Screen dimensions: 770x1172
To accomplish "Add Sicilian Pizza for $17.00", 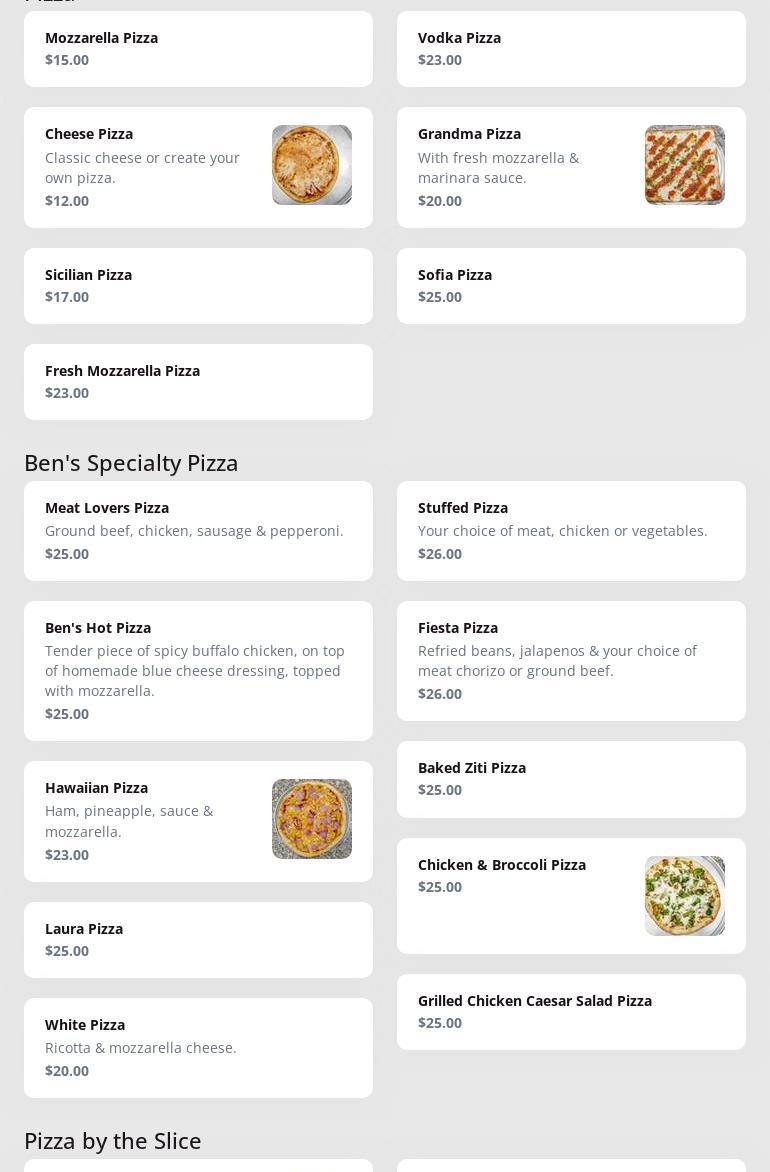I will pyautogui.click(x=198, y=286).
